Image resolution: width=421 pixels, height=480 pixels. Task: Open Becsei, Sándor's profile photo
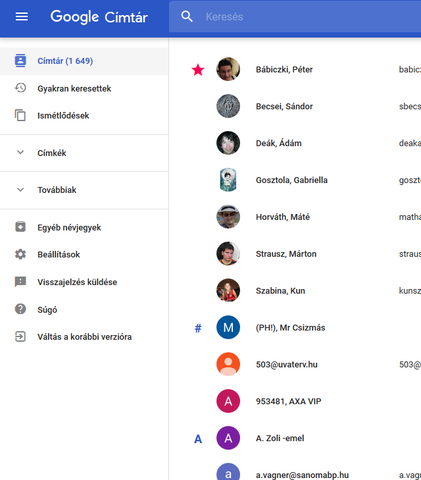pos(228,106)
